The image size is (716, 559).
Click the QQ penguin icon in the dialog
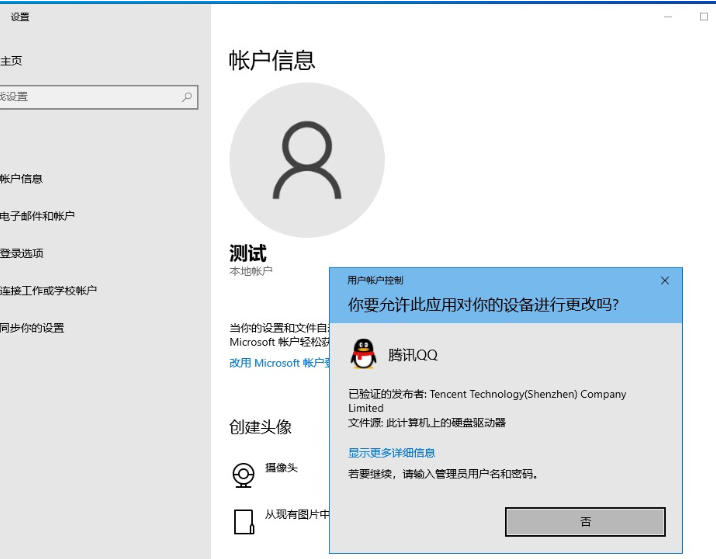coord(363,354)
